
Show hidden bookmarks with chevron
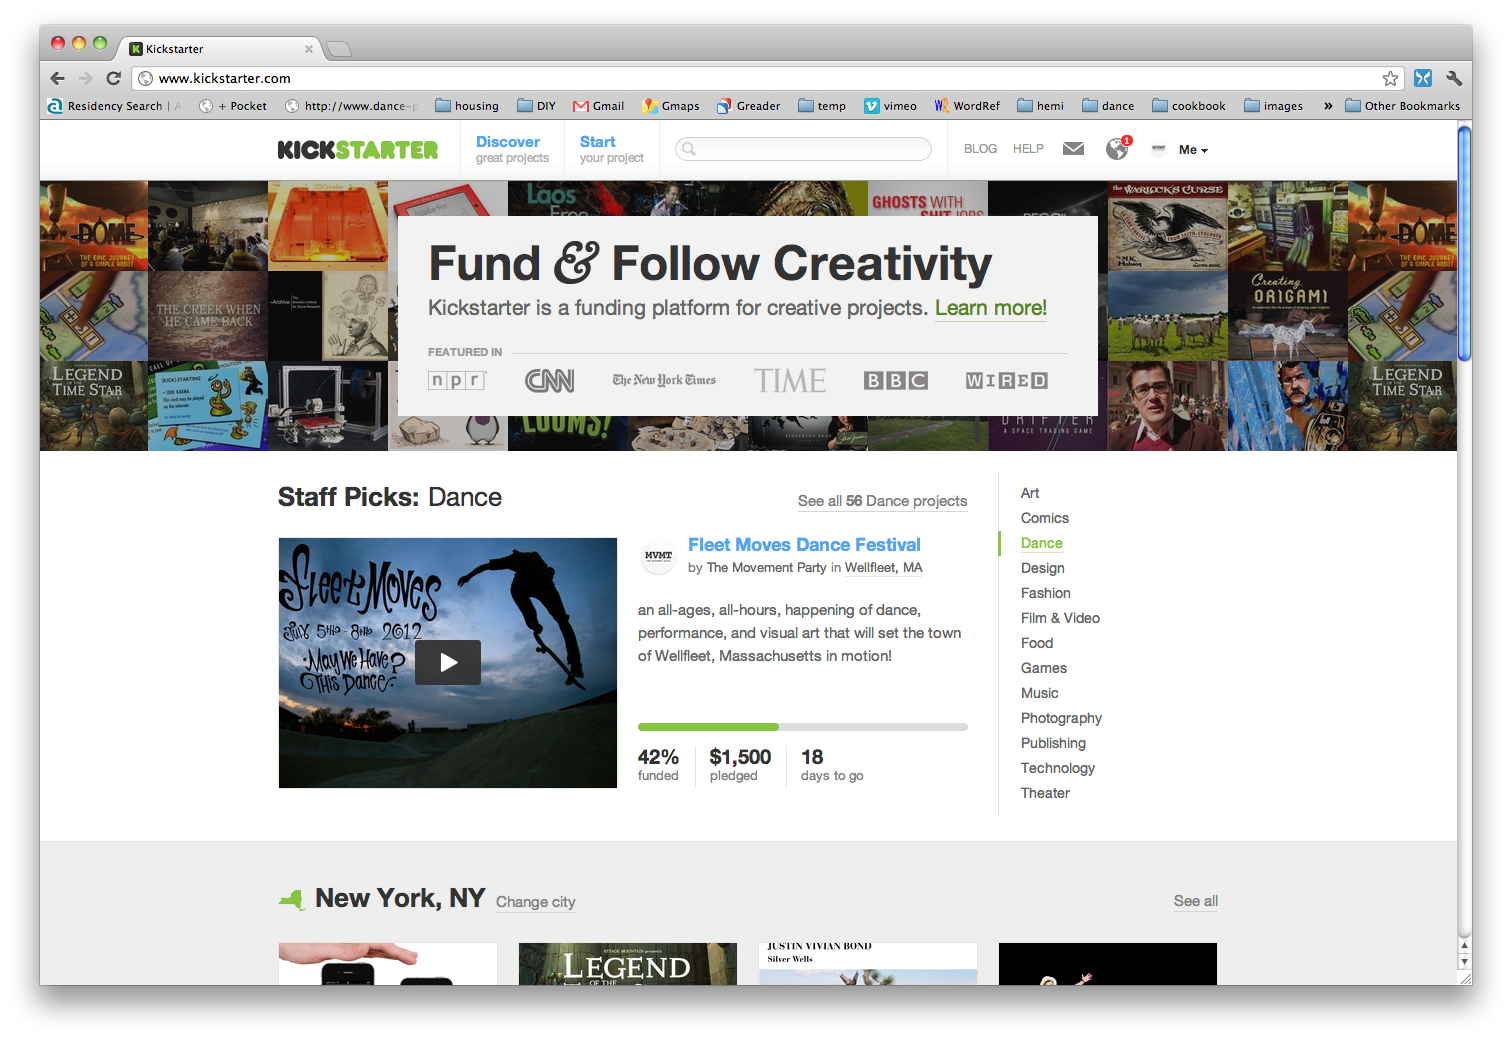[1328, 106]
